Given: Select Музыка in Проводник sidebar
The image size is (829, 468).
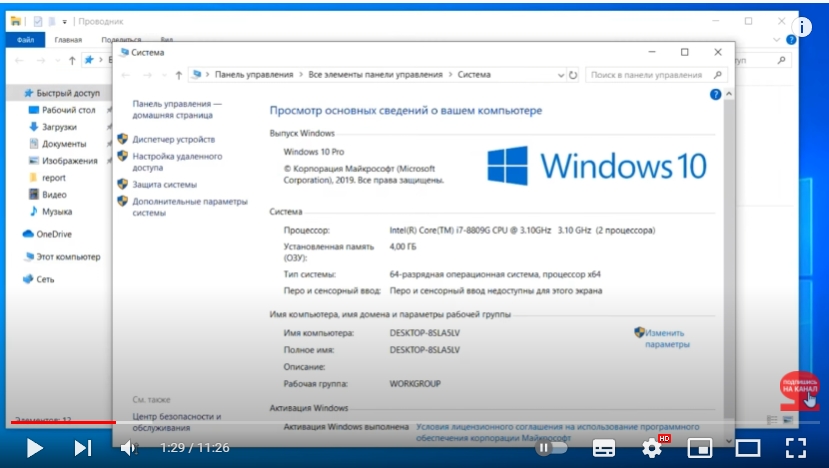Looking at the screenshot, I should coord(51,212).
